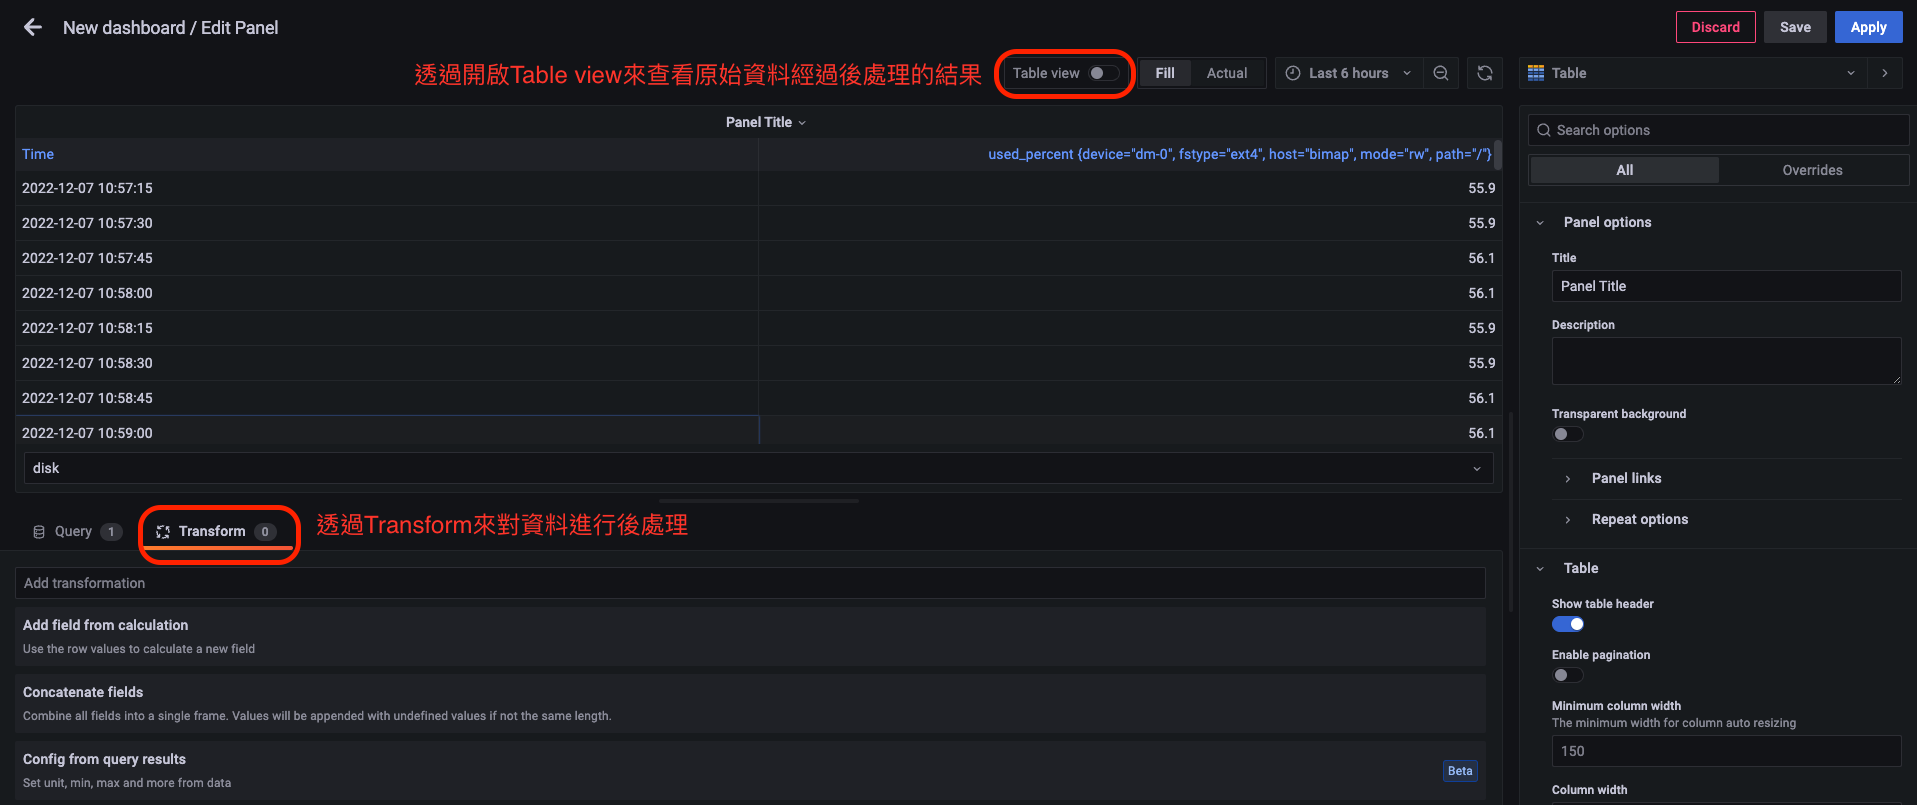This screenshot has height=805, width=1917.
Task: Click the zoom out time range icon
Action: click(1440, 73)
